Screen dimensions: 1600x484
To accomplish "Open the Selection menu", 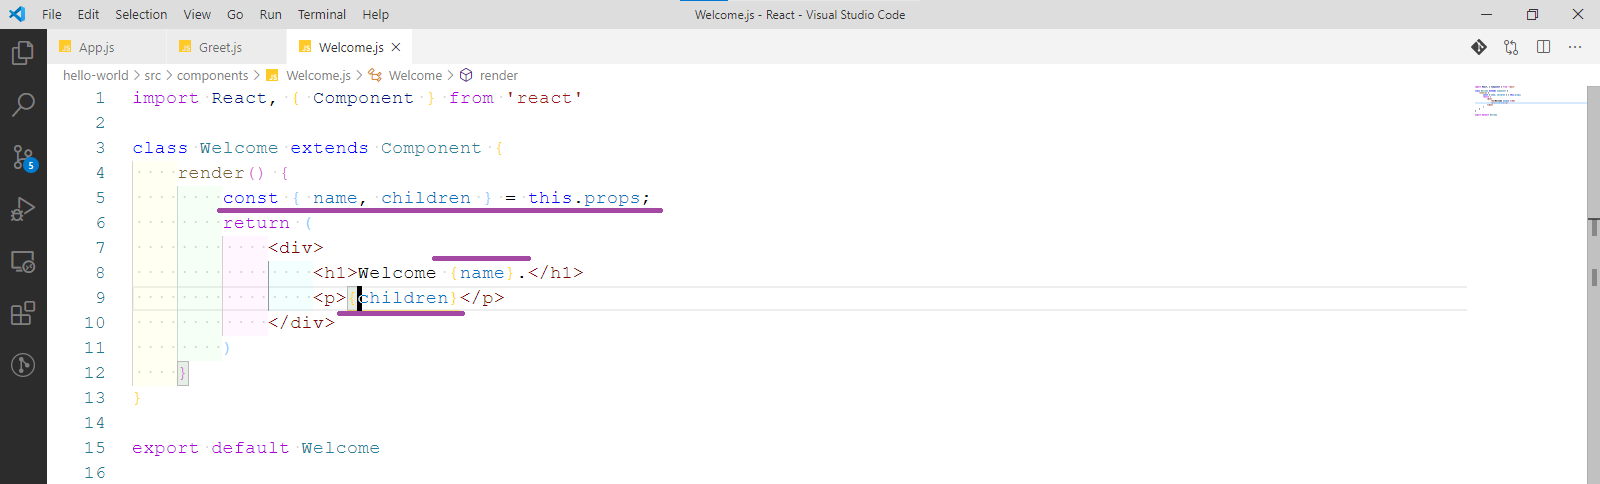I will (x=141, y=14).
